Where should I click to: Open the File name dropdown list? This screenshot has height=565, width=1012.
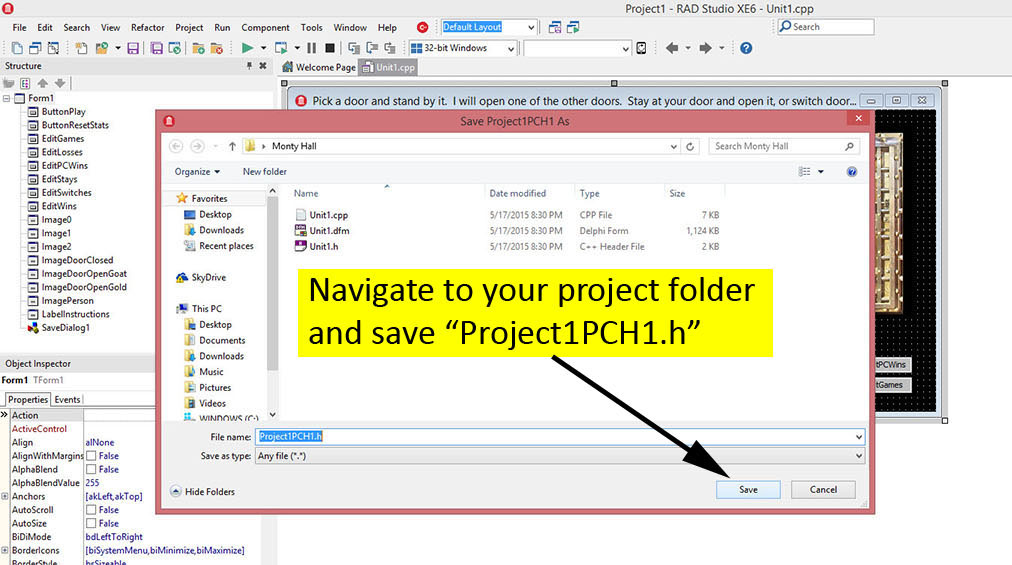858,437
